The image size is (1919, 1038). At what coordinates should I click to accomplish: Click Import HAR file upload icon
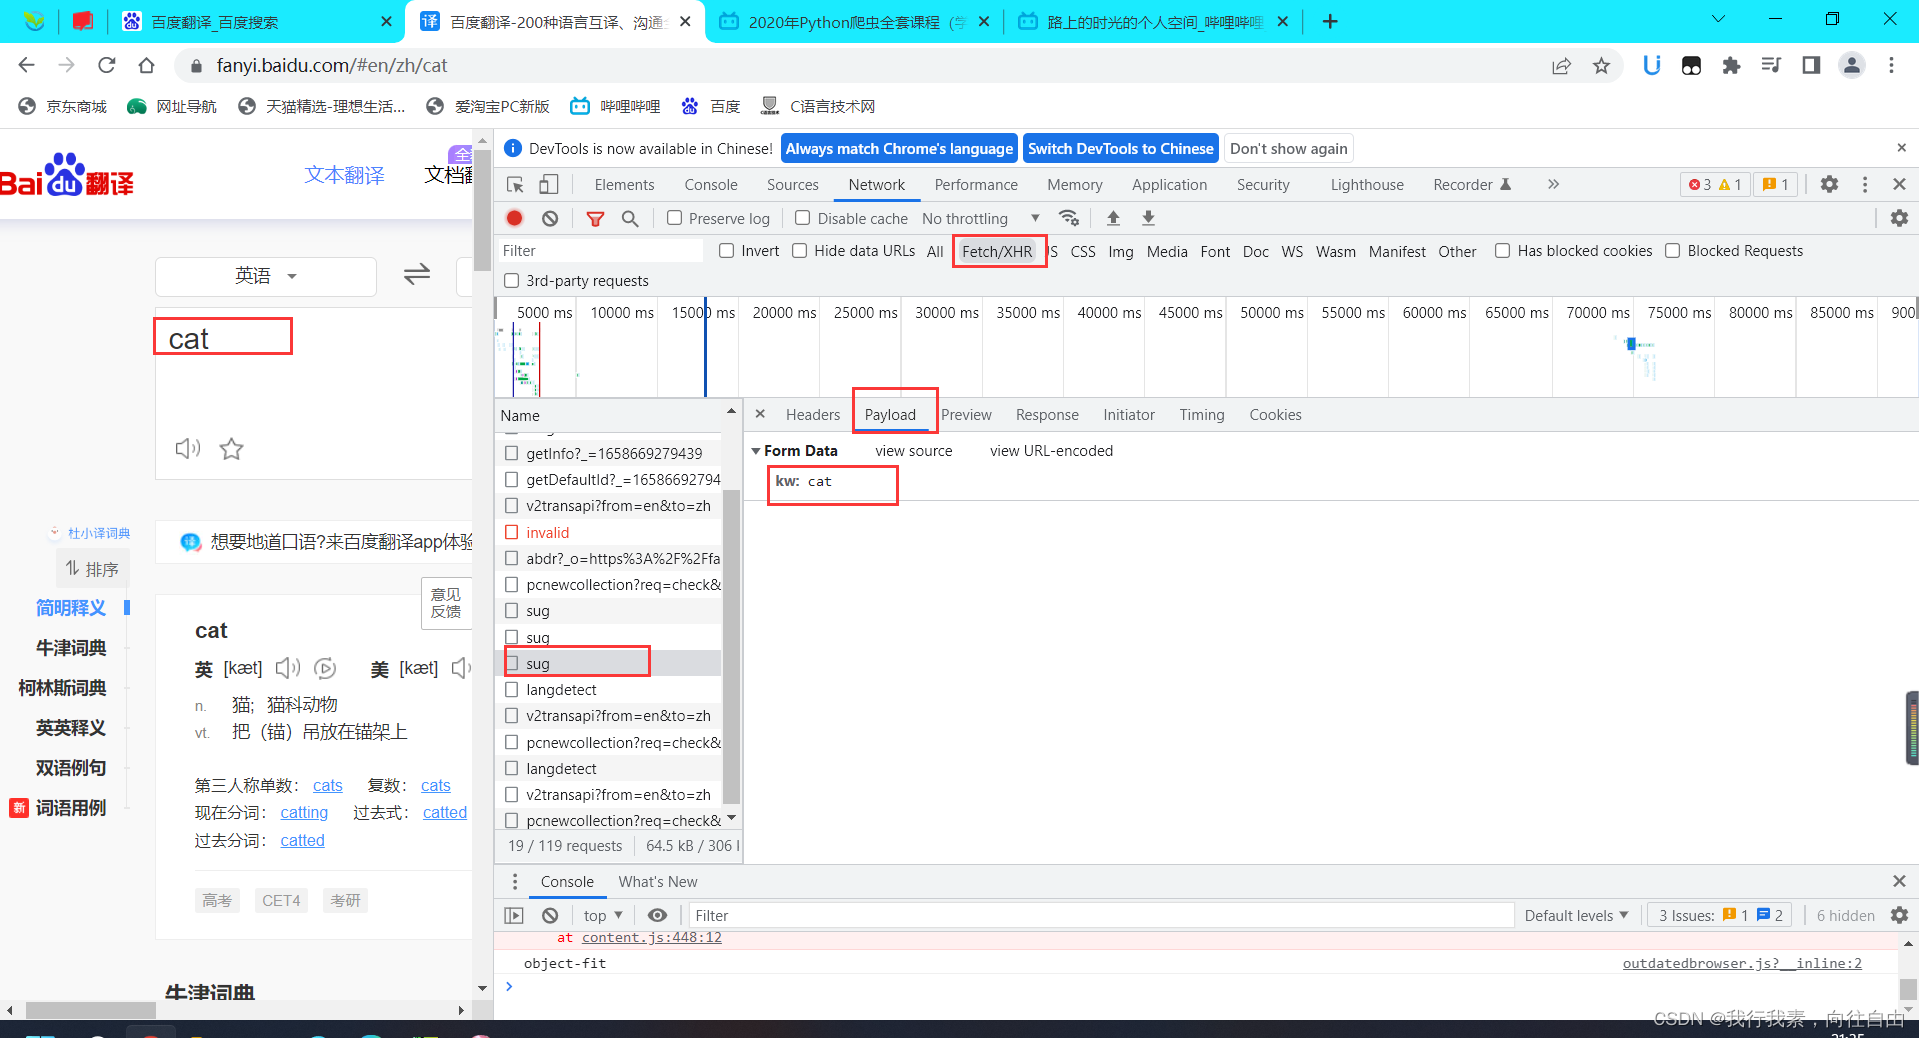(x=1113, y=218)
